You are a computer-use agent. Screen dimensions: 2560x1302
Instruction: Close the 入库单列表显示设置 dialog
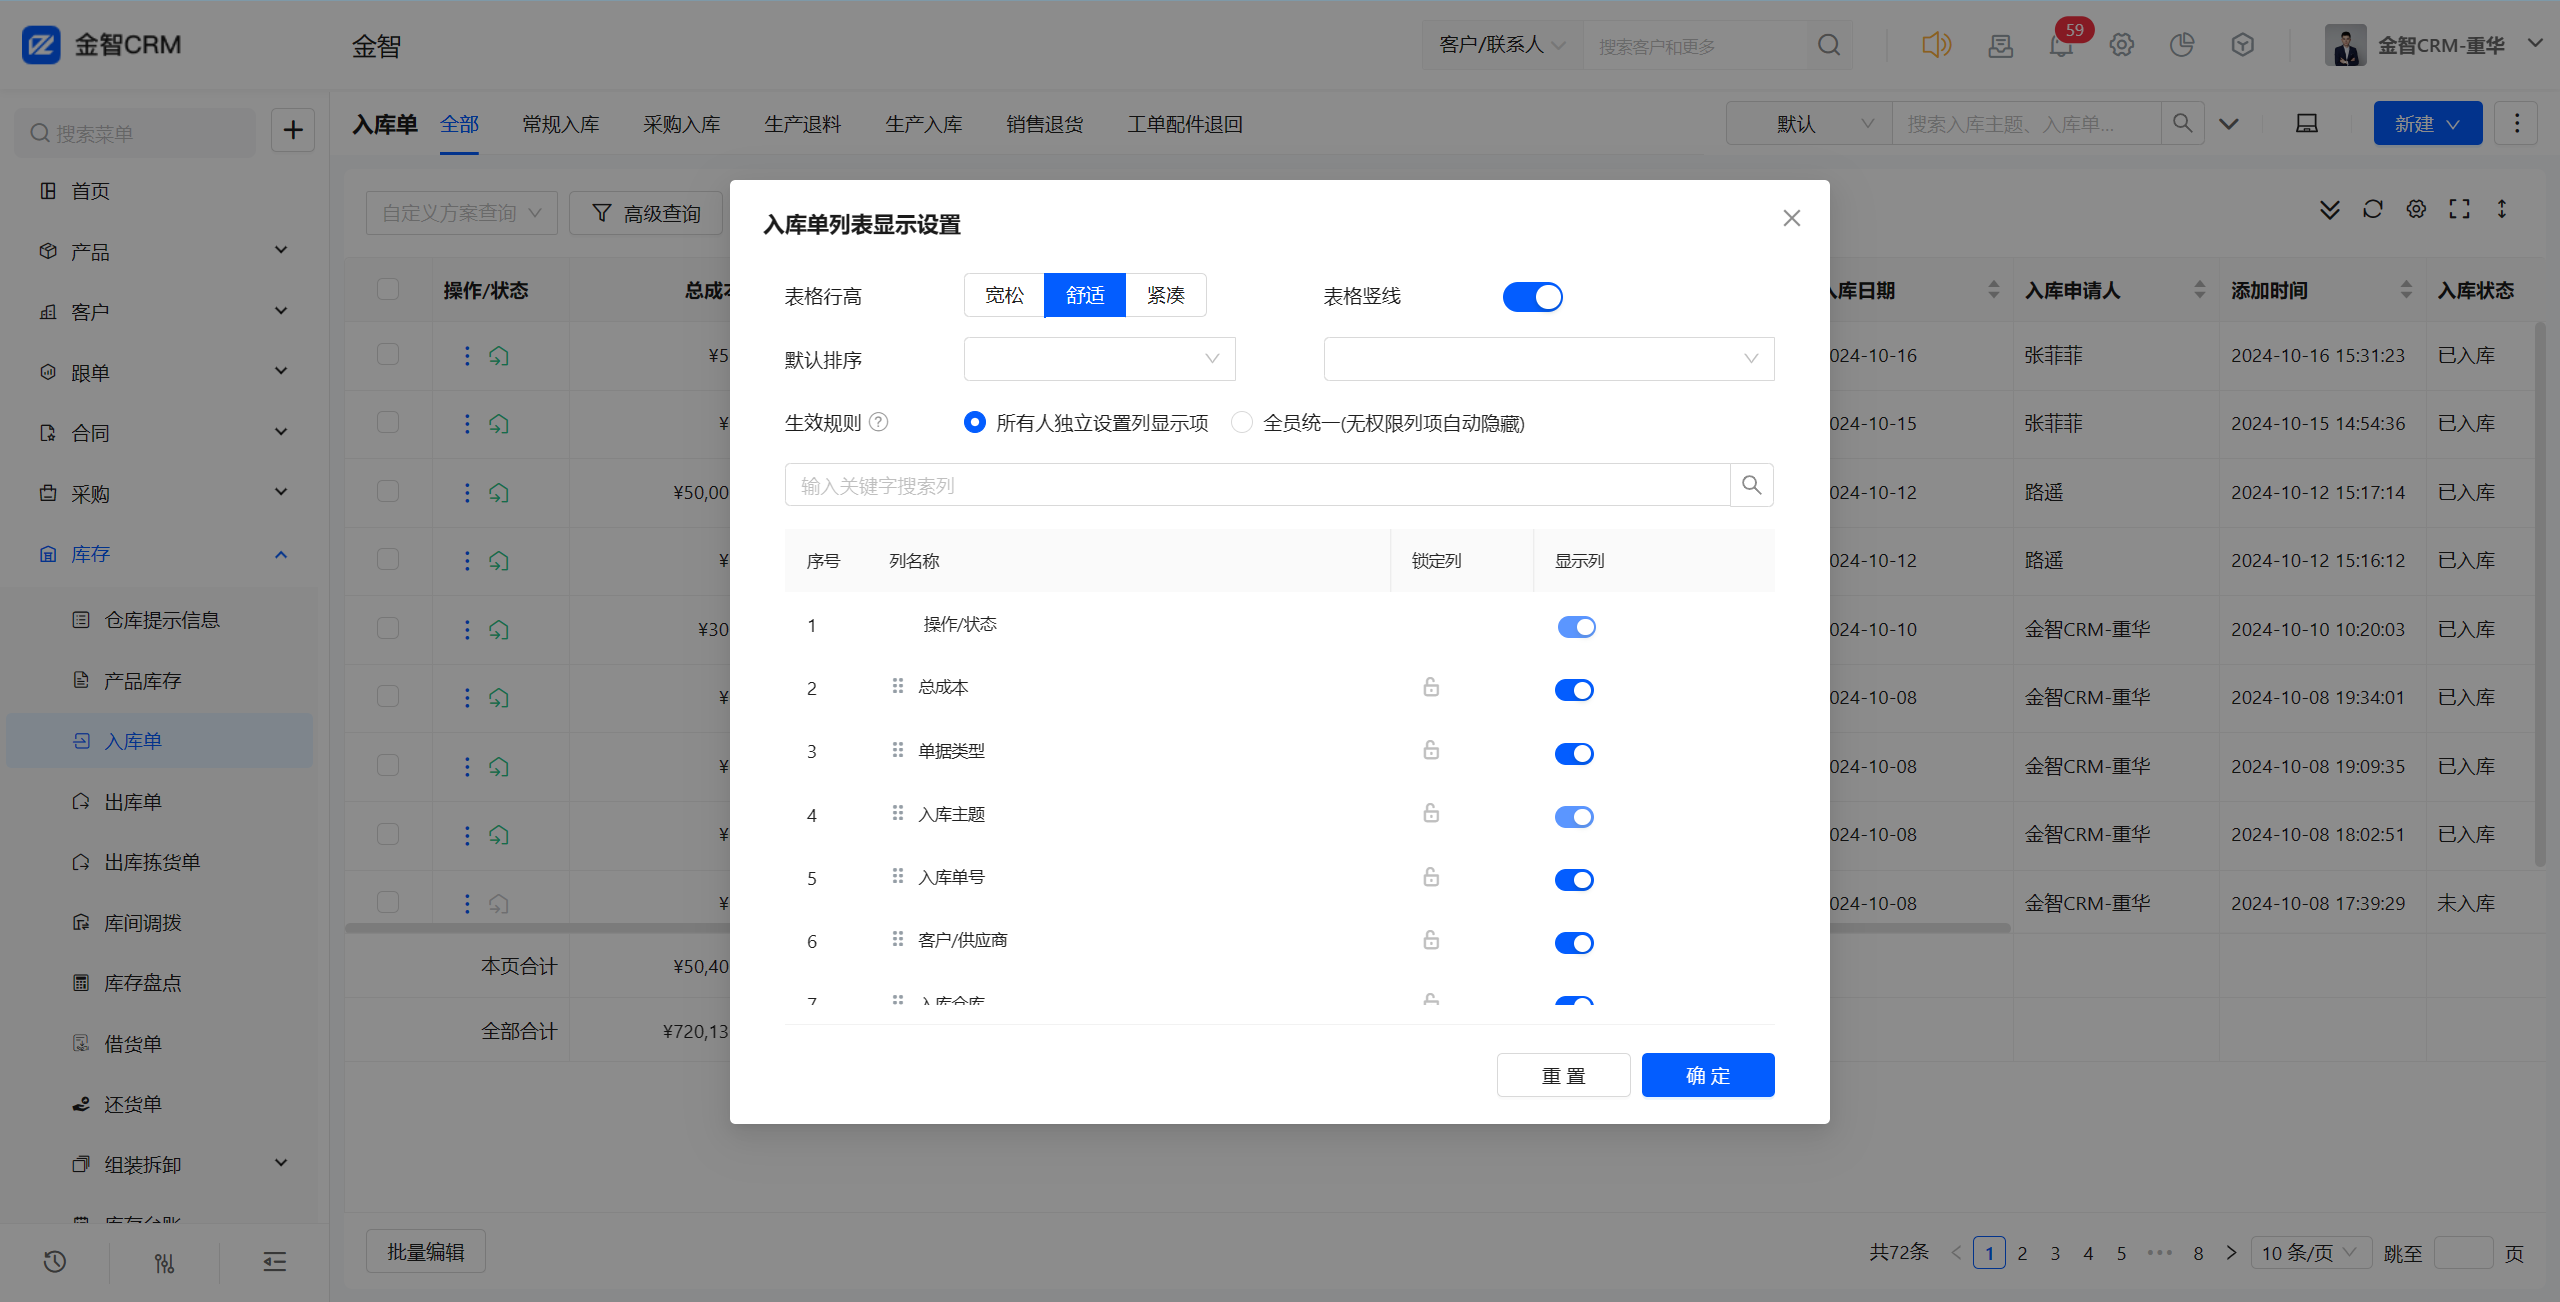(x=1792, y=218)
